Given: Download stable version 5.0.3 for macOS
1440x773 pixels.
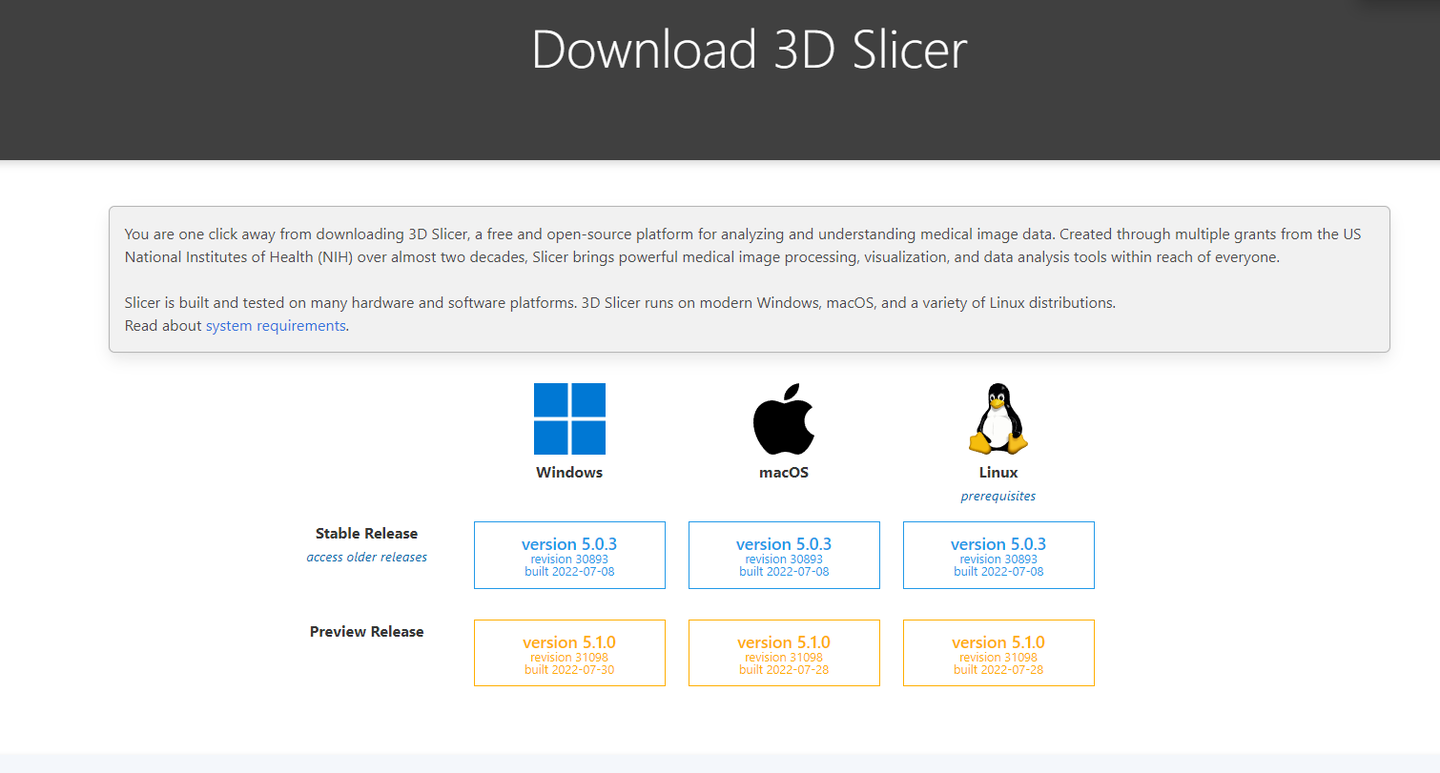Looking at the screenshot, I should point(784,555).
